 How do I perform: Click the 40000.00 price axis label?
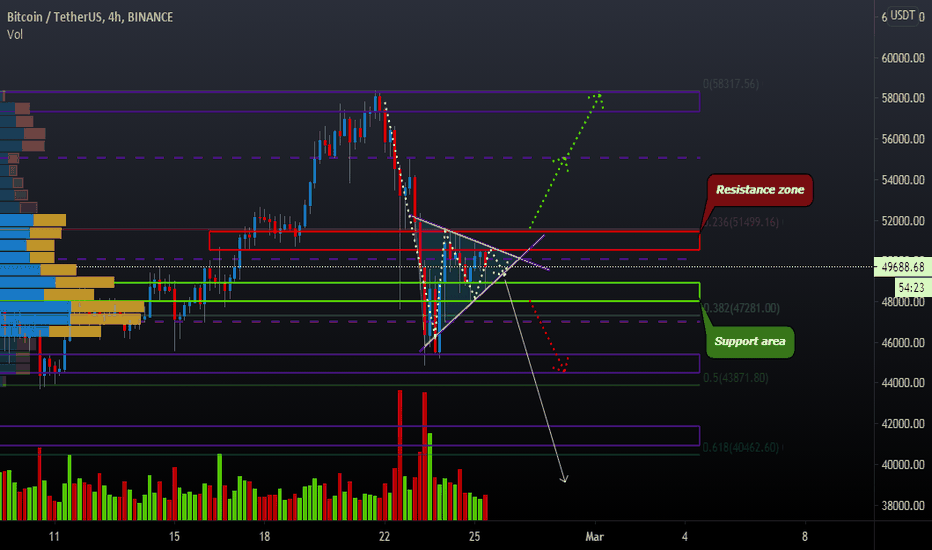coord(903,464)
